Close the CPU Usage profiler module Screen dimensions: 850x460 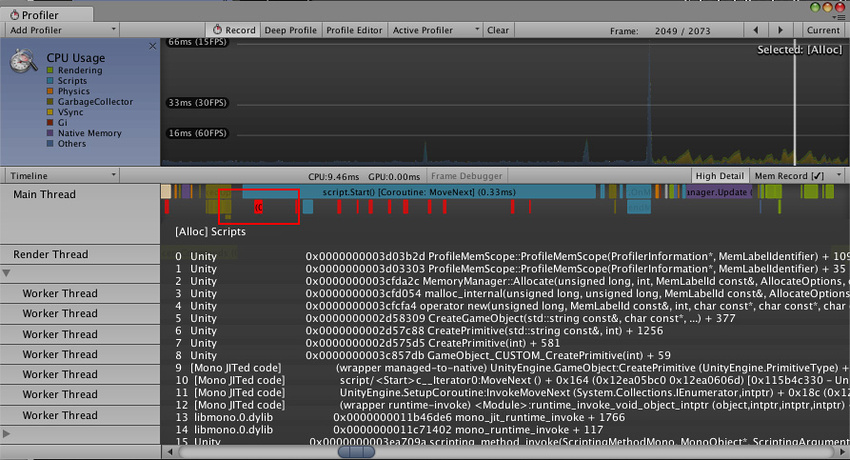[x=152, y=46]
